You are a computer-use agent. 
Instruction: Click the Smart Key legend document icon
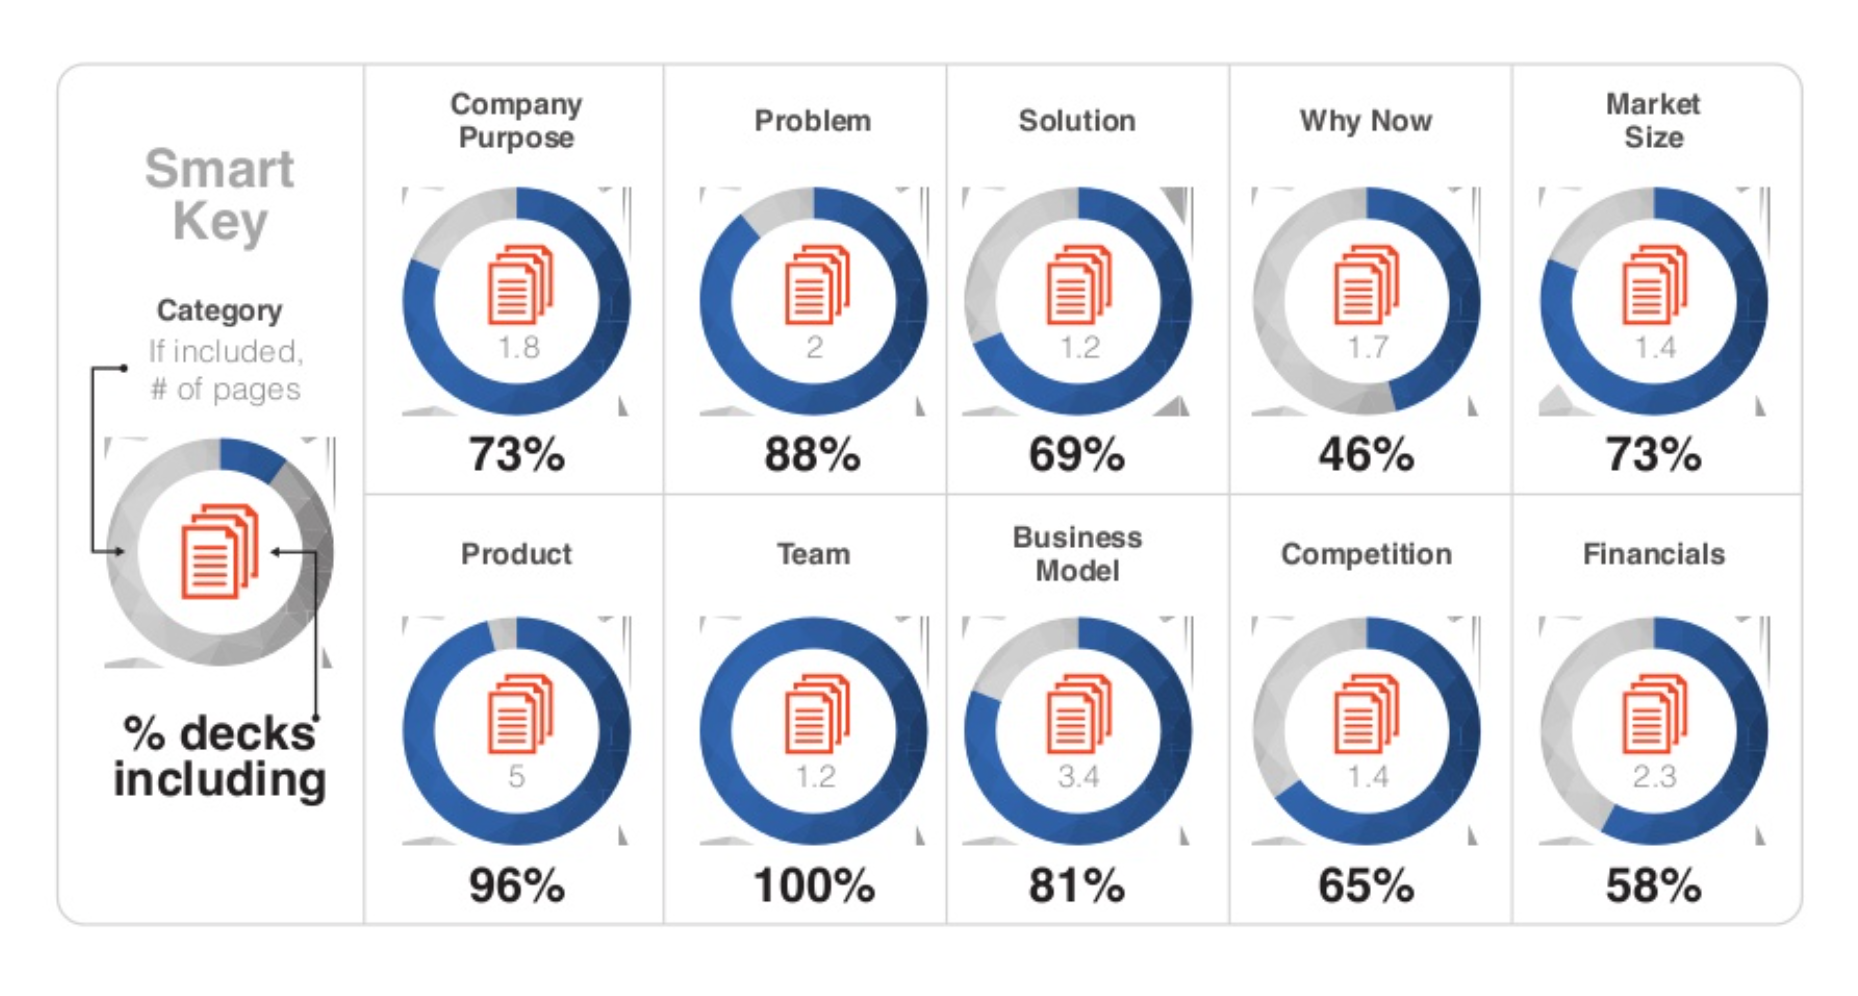tap(220, 551)
